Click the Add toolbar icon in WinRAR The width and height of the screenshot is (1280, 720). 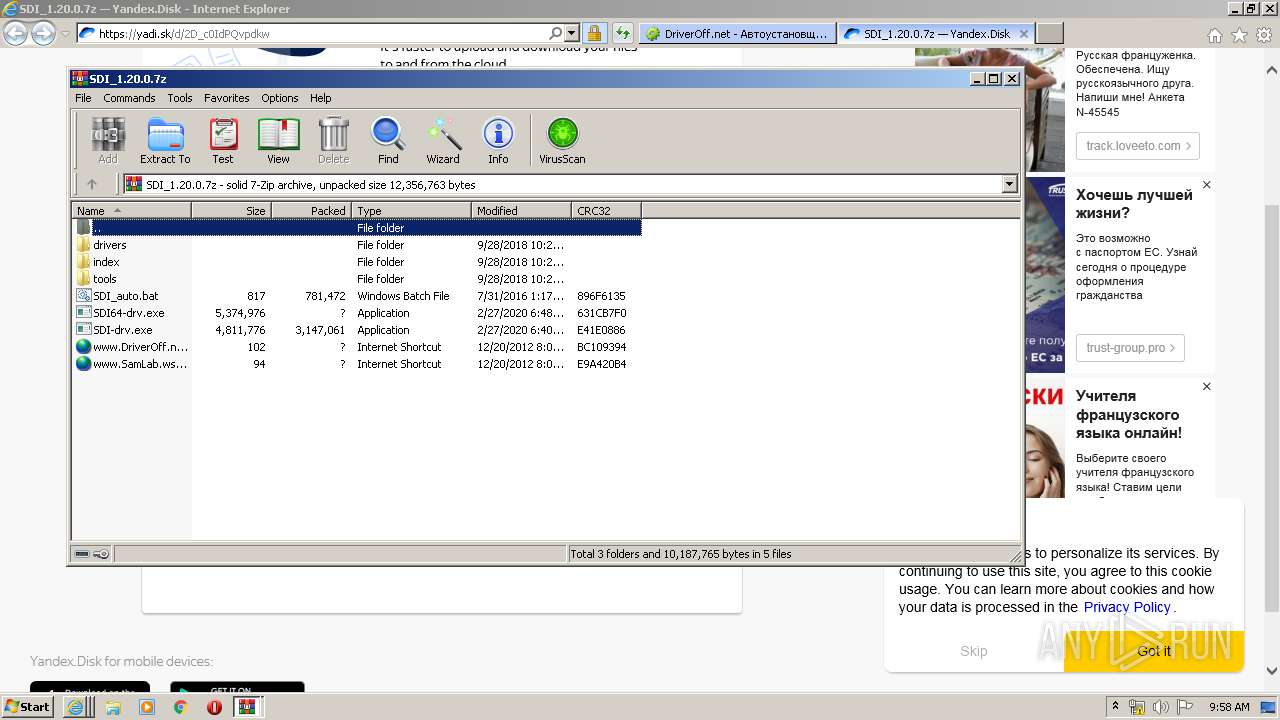(x=108, y=141)
